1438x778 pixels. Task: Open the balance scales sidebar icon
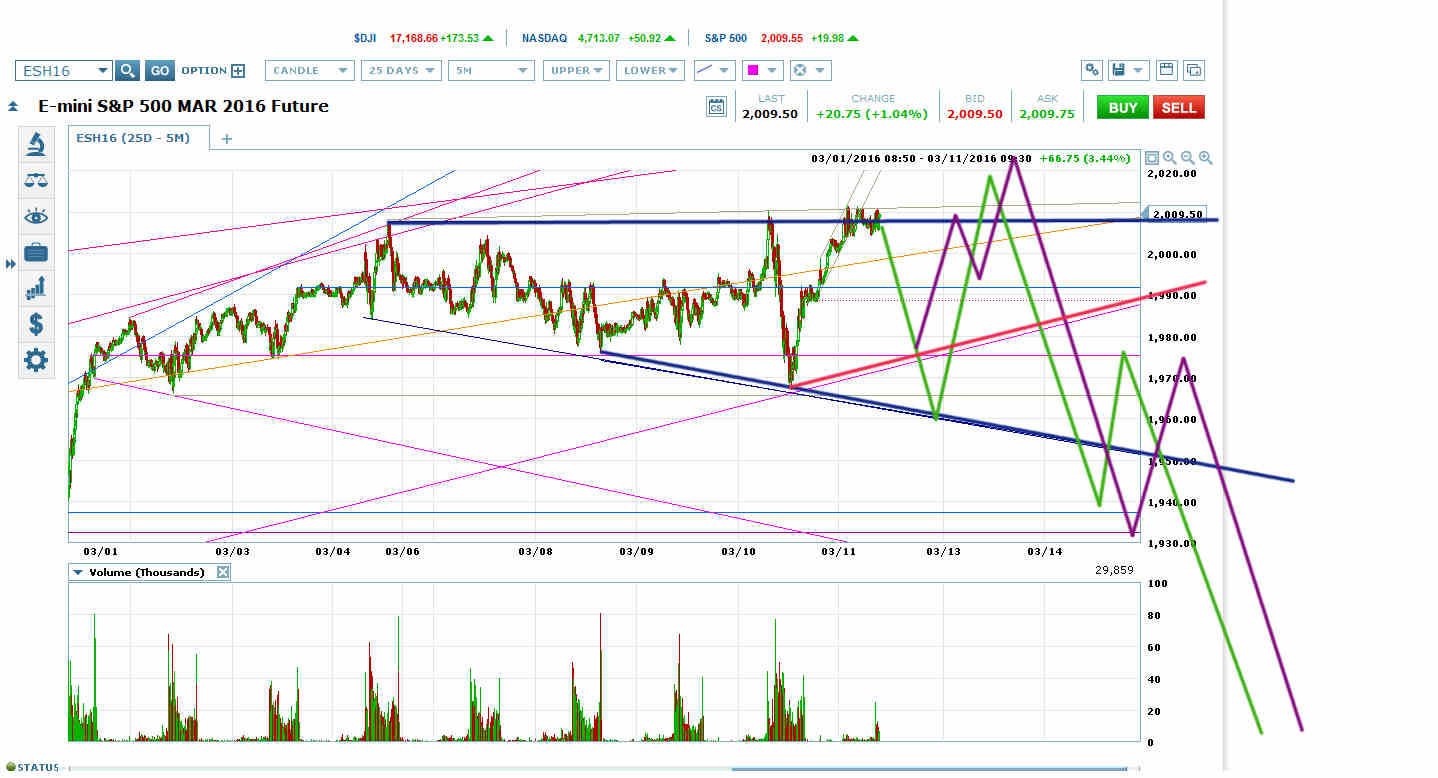point(36,181)
